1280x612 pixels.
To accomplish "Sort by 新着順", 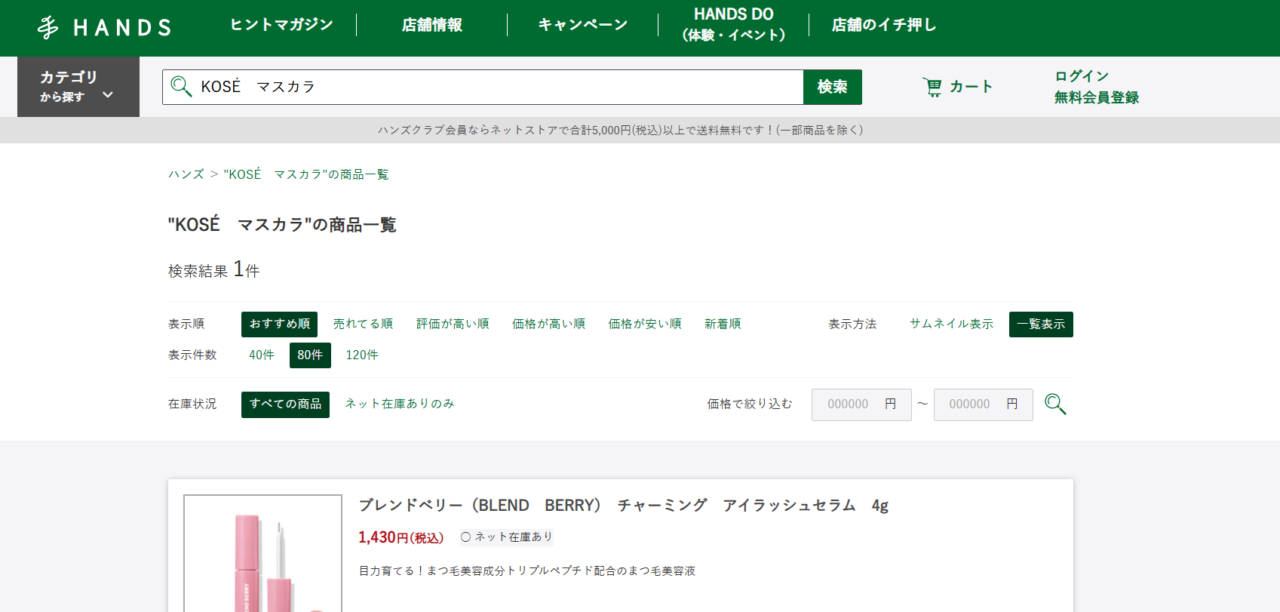I will tap(722, 324).
